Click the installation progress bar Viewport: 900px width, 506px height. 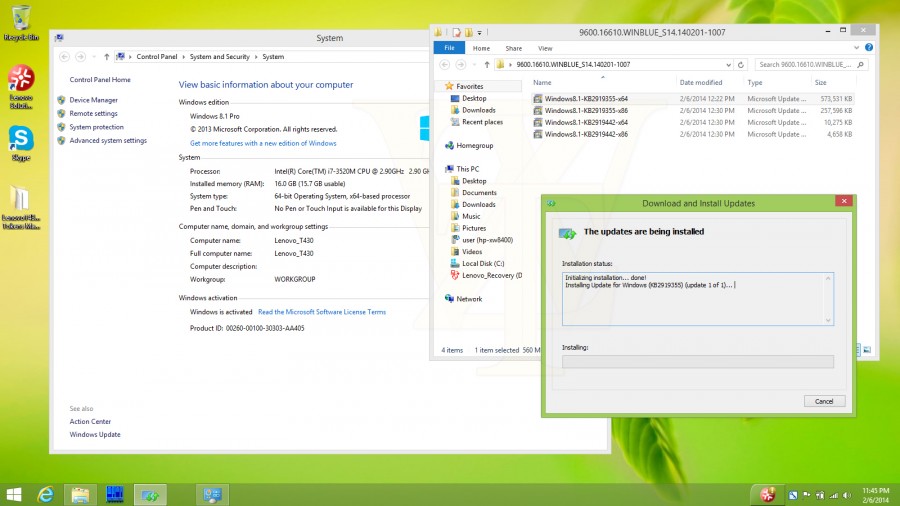click(x=697, y=361)
